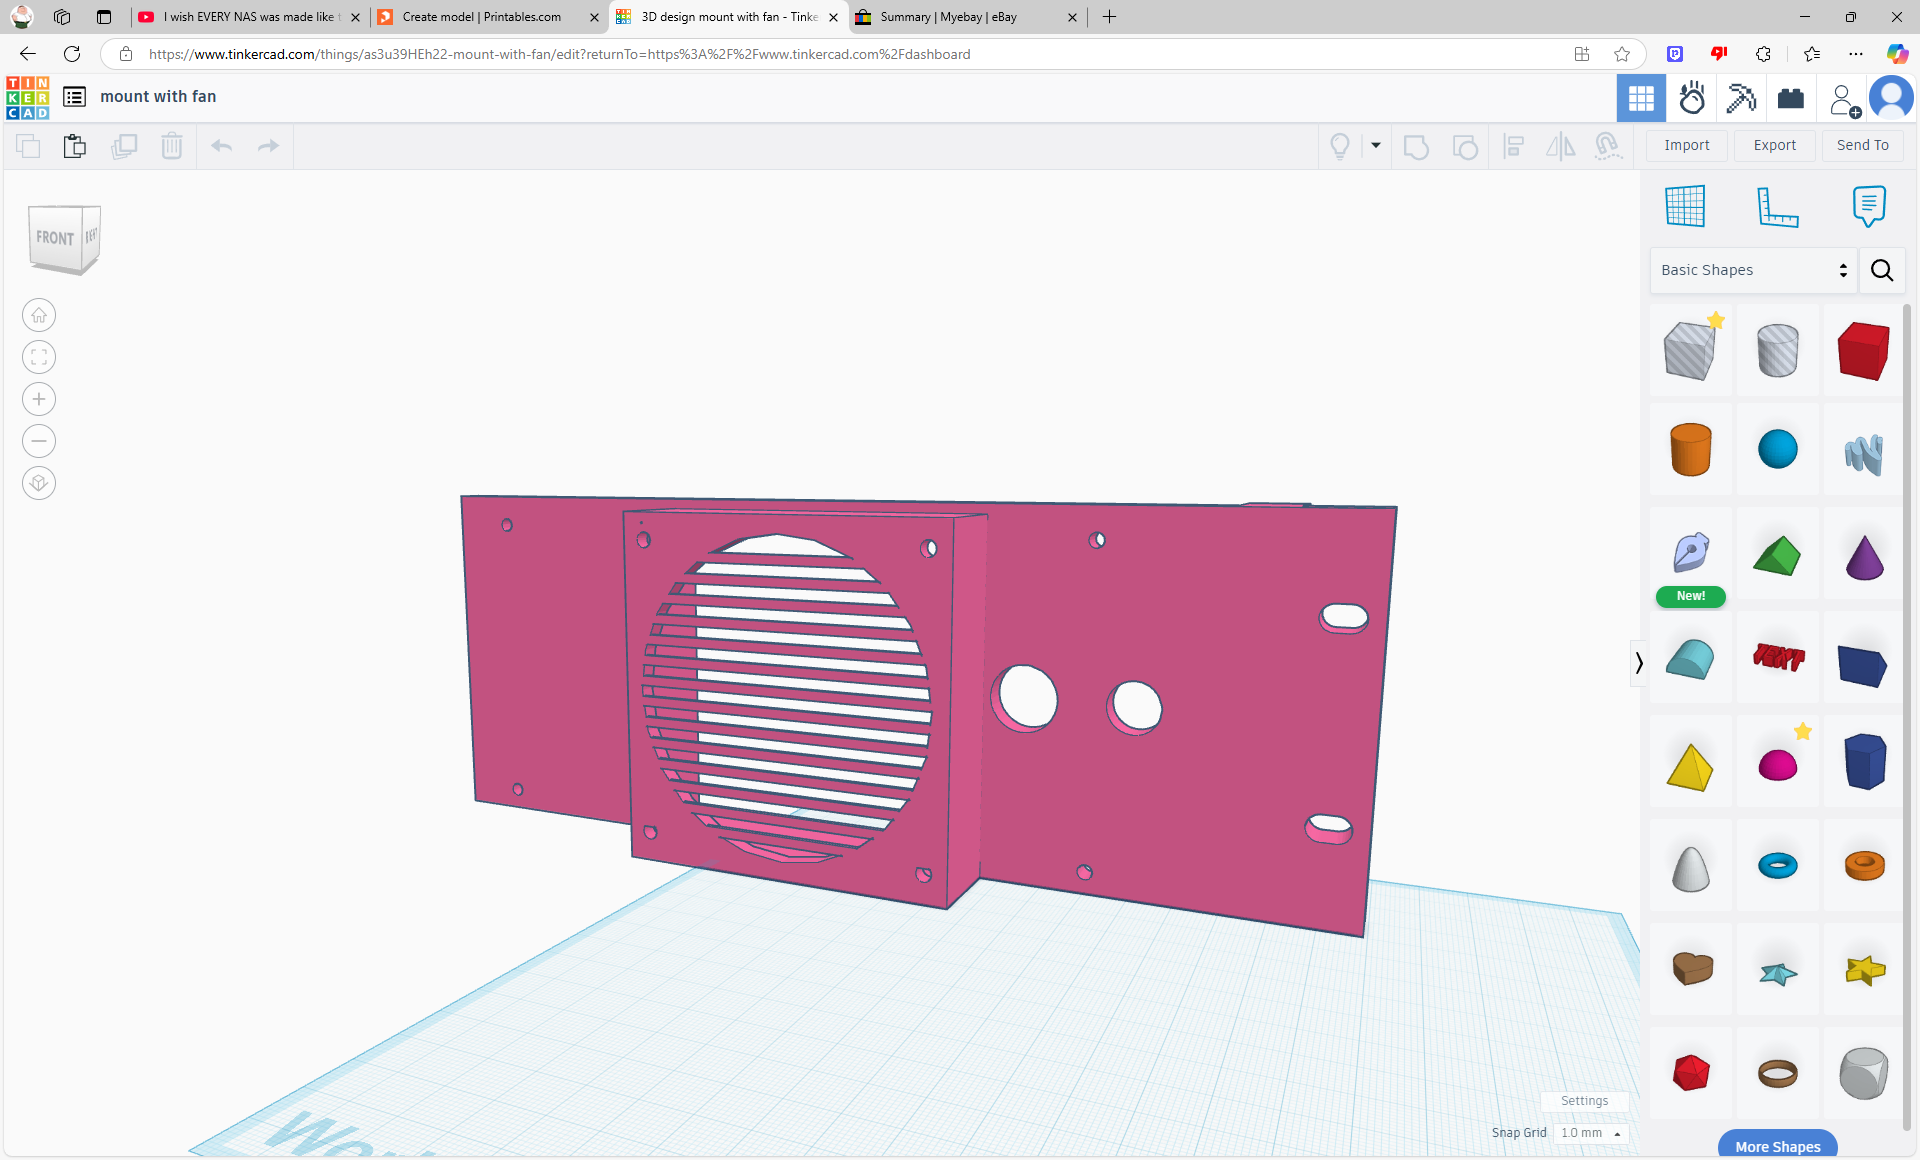
Task: Click the Tinkercad logo
Action: pyautogui.click(x=27, y=97)
